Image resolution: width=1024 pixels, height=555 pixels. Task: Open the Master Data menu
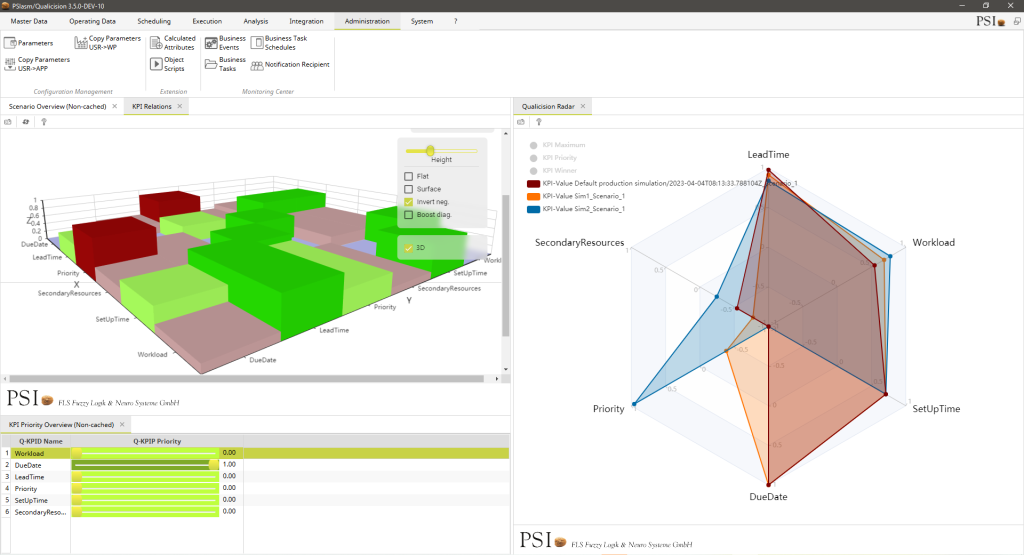coord(29,22)
